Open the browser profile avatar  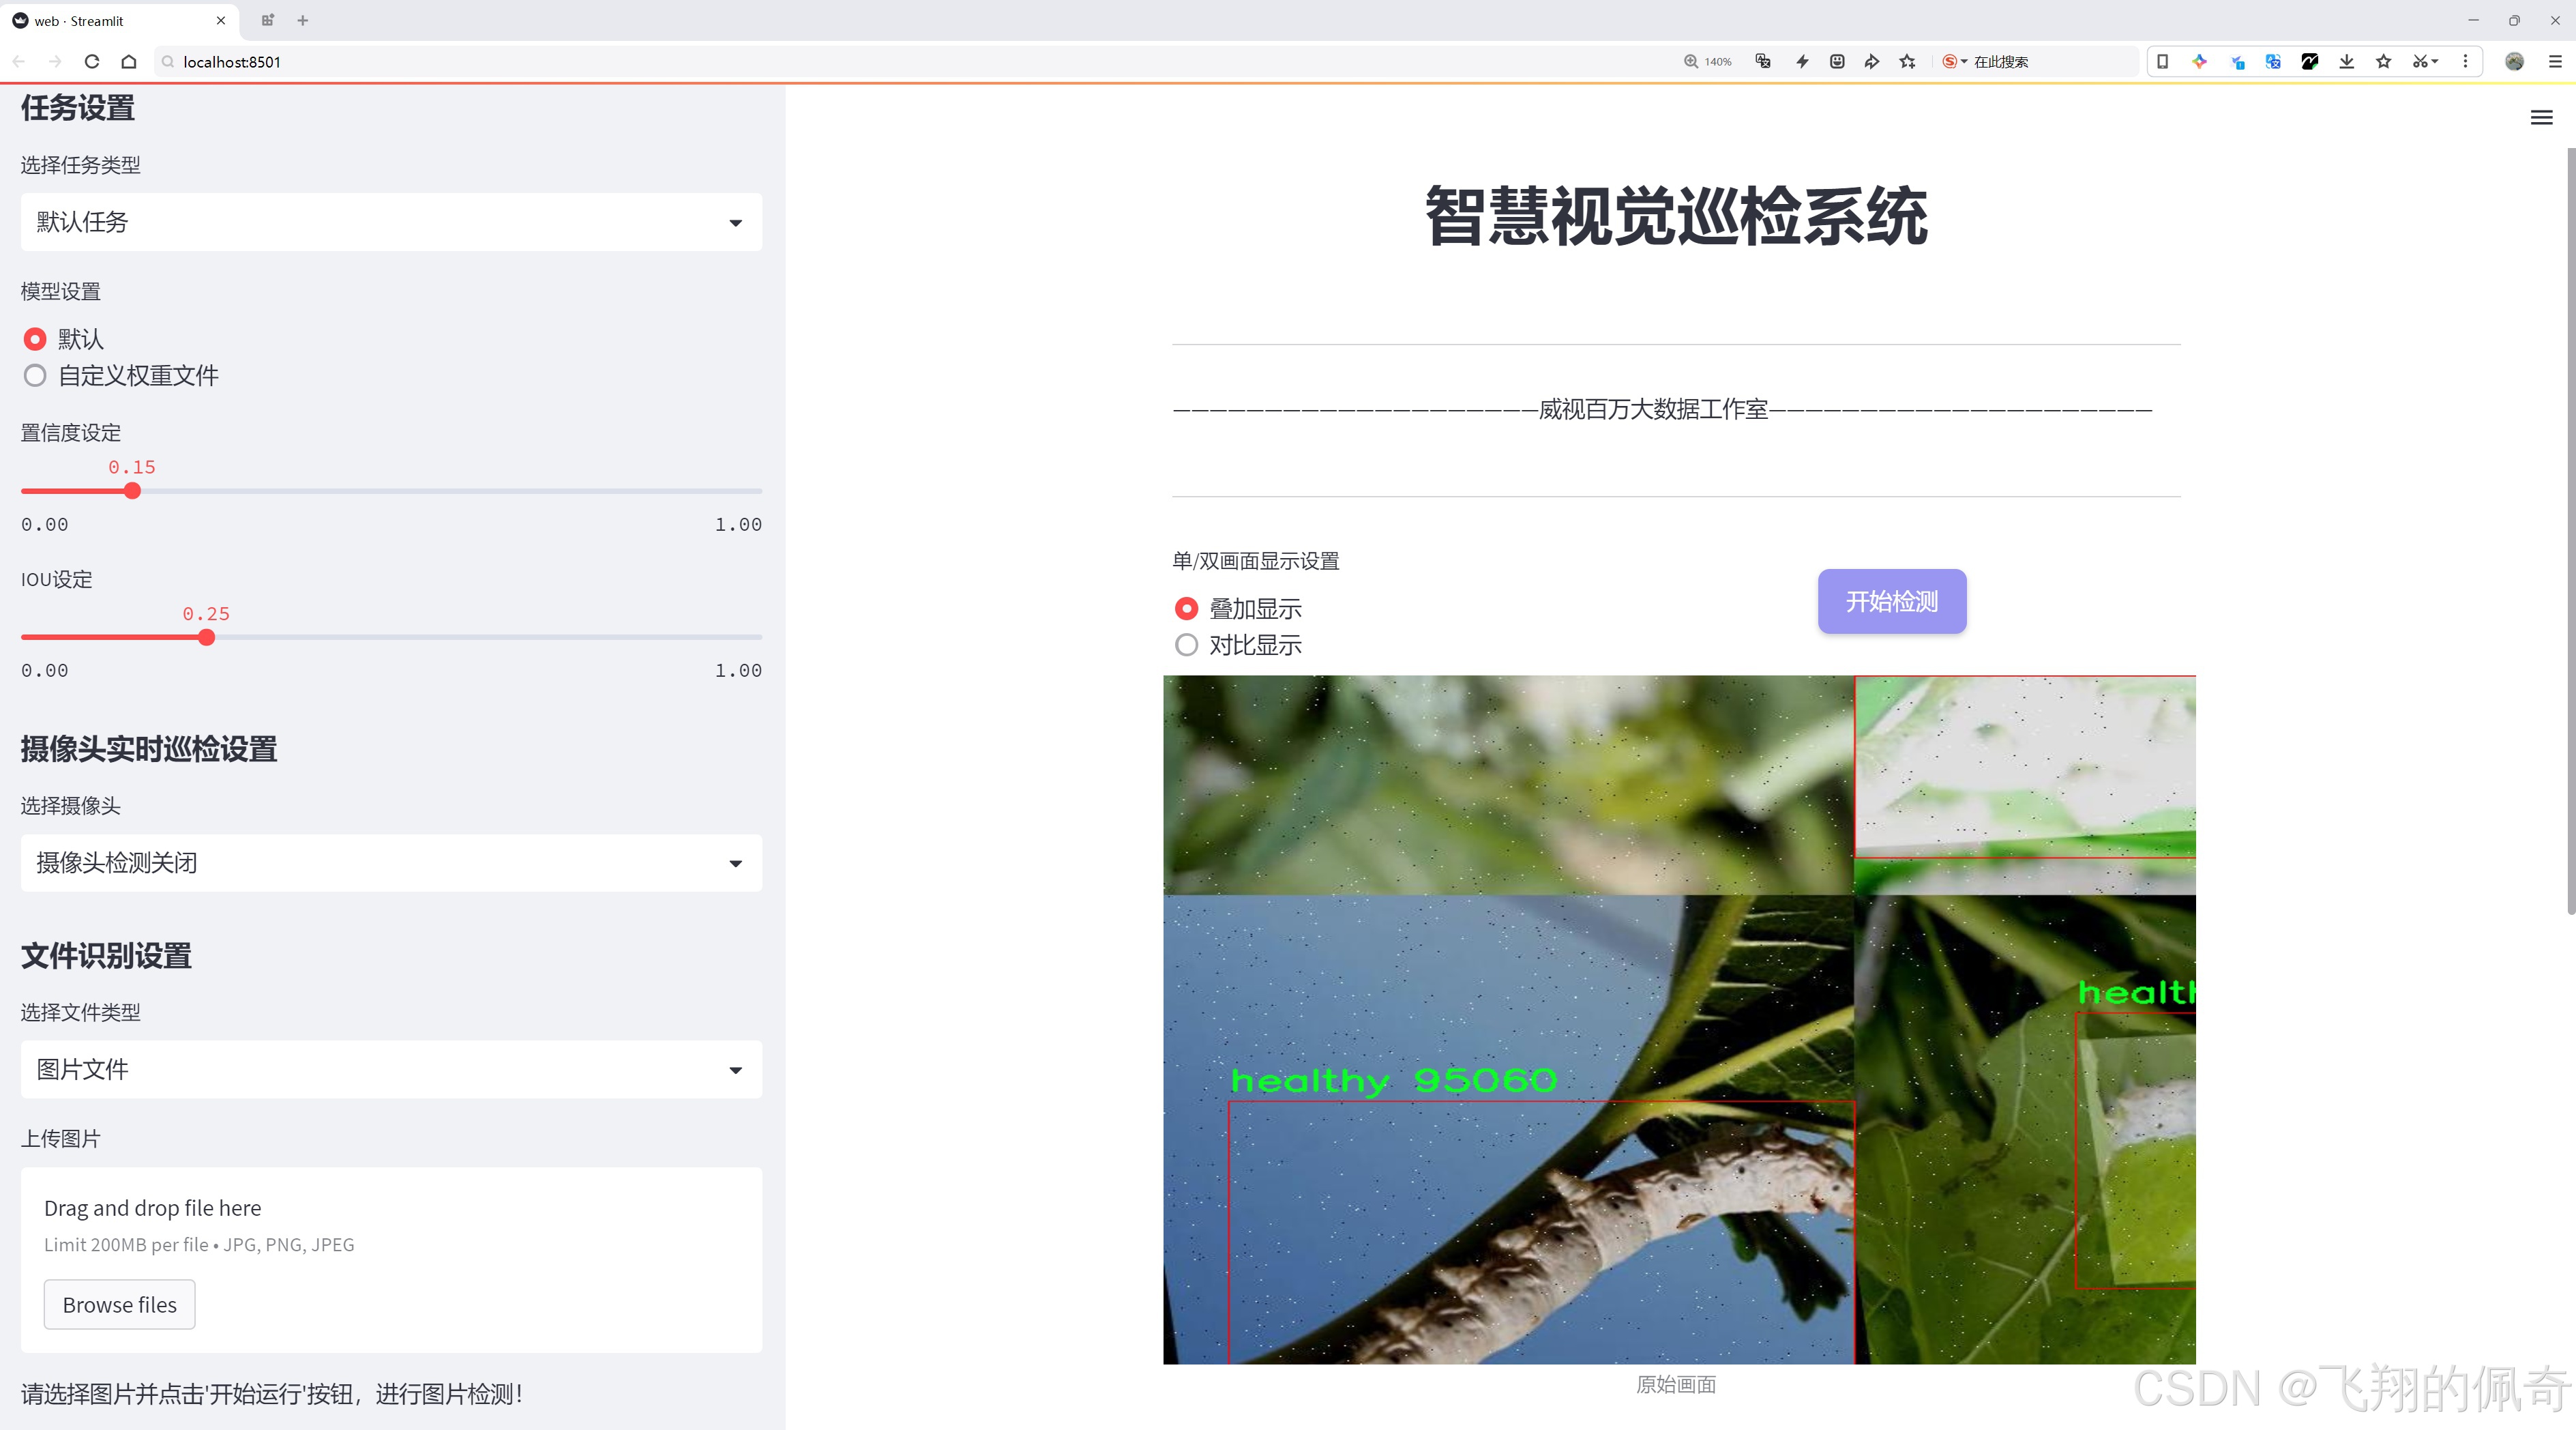2515,61
